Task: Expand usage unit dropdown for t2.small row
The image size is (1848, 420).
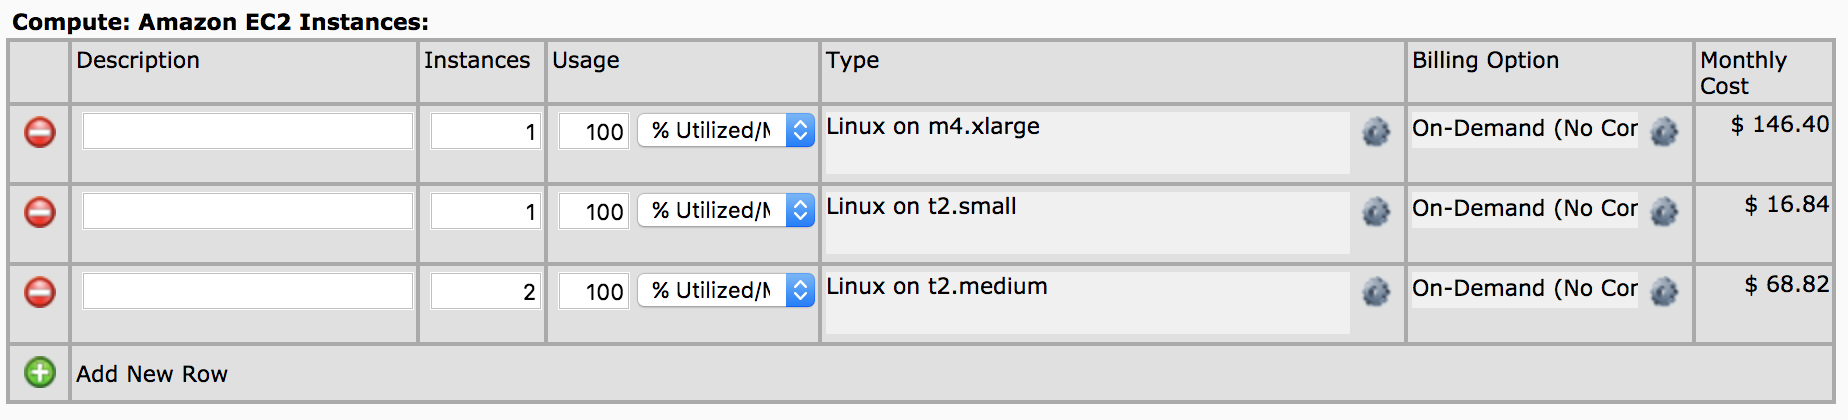Action: (x=726, y=210)
